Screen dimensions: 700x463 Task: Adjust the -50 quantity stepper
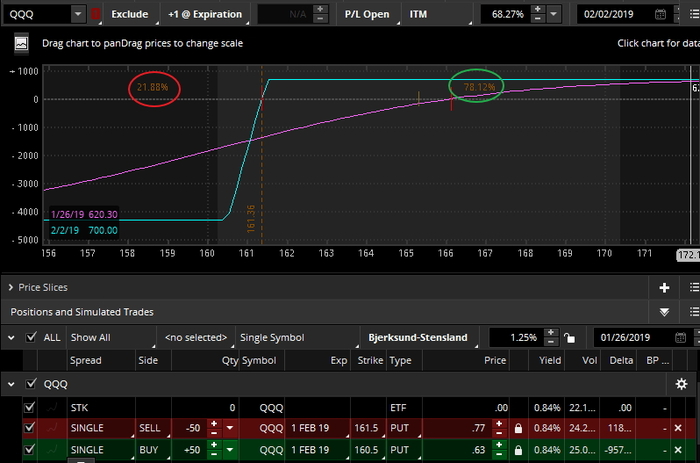214,428
